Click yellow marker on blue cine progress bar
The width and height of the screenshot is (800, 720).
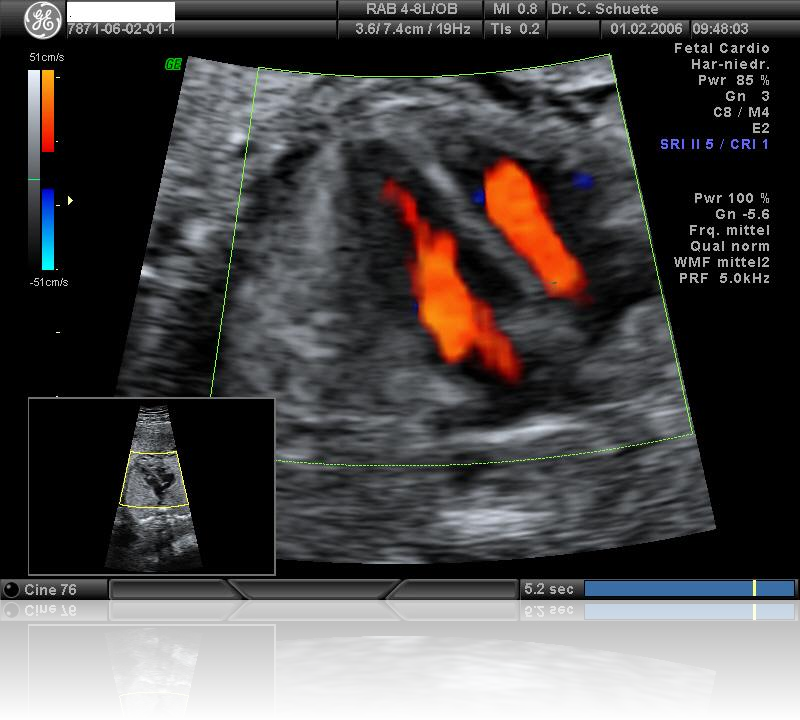(754, 589)
